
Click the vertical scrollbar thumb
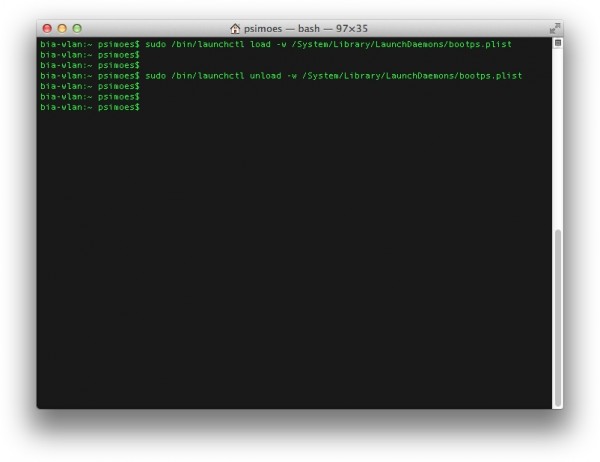coord(558,317)
